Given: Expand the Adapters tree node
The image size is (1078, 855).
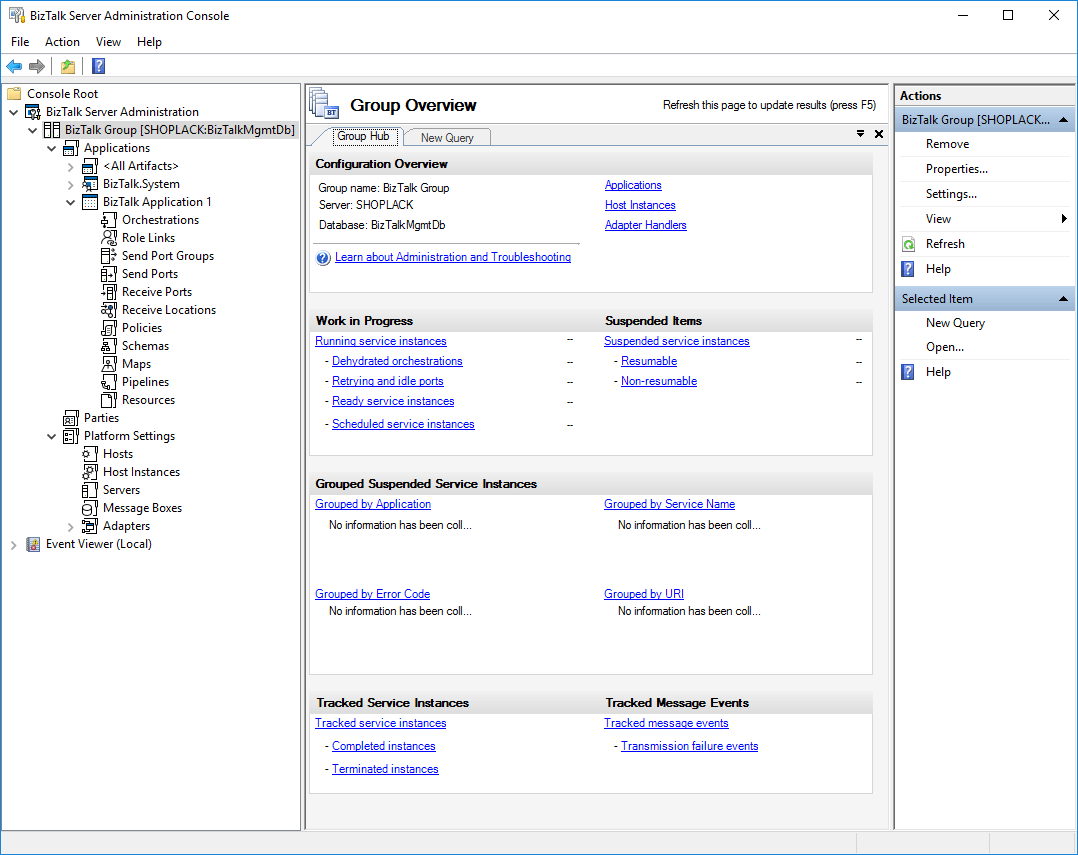Looking at the screenshot, I should pos(71,526).
